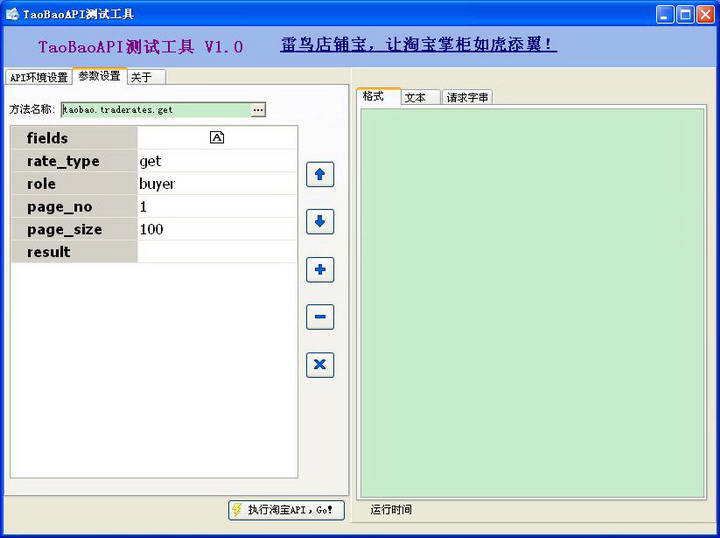Image resolution: width=720 pixels, height=538 pixels.
Task: Switch to API环境设置 tab
Action: 39,77
